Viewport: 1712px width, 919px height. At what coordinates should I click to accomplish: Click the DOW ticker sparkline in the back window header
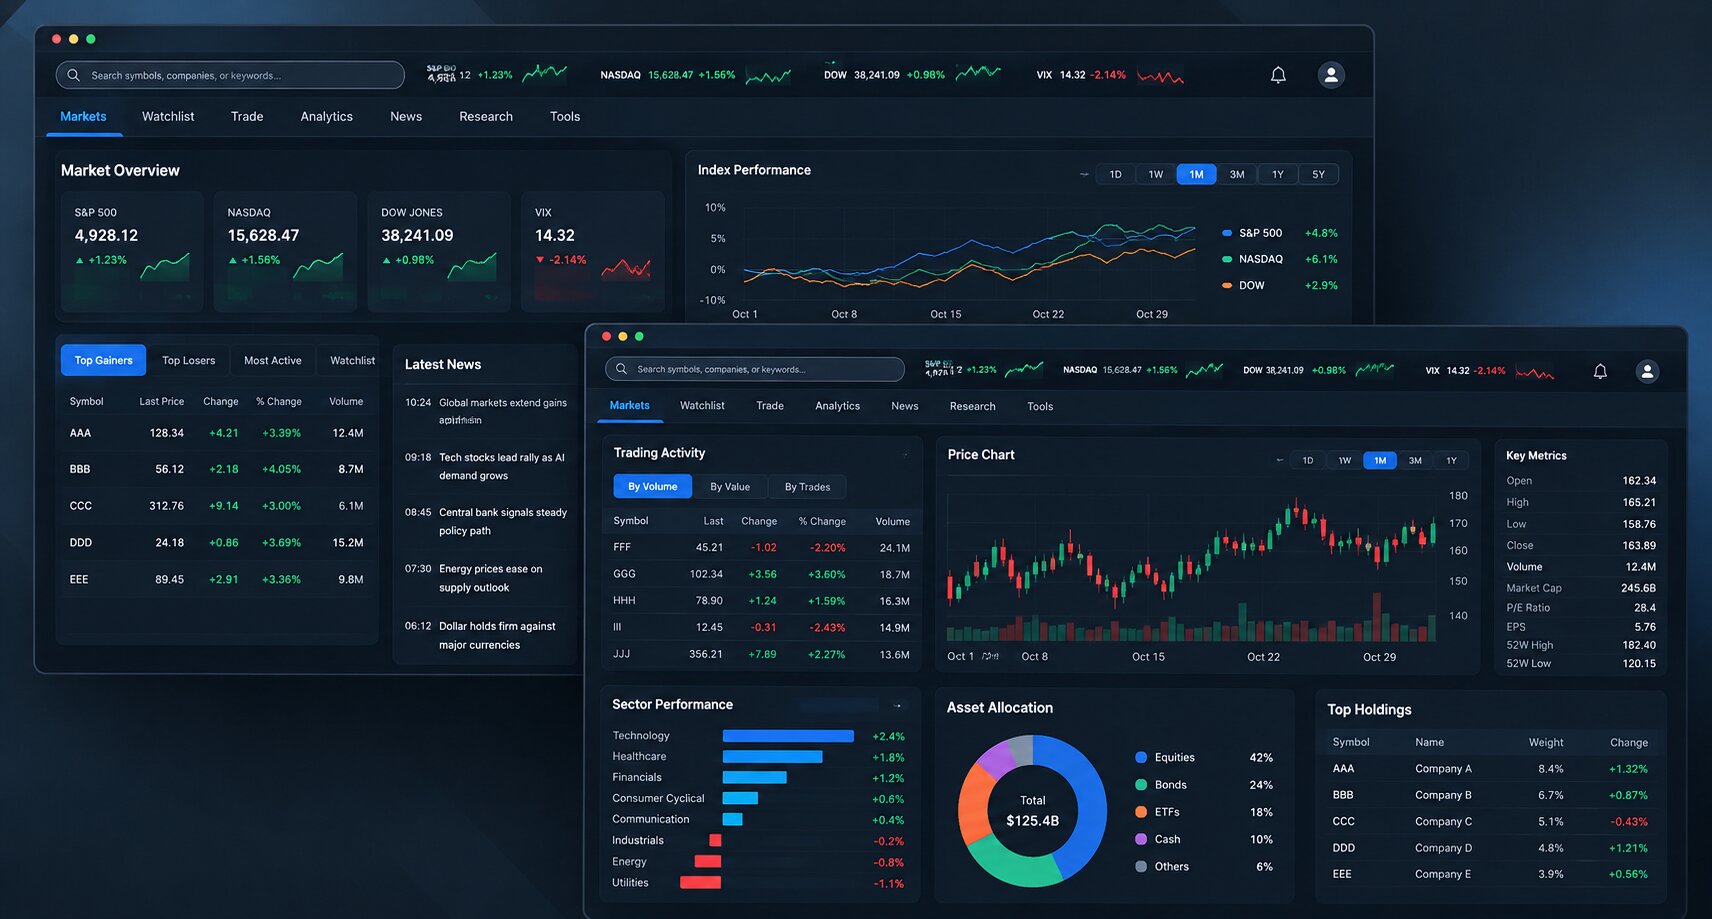coord(978,73)
